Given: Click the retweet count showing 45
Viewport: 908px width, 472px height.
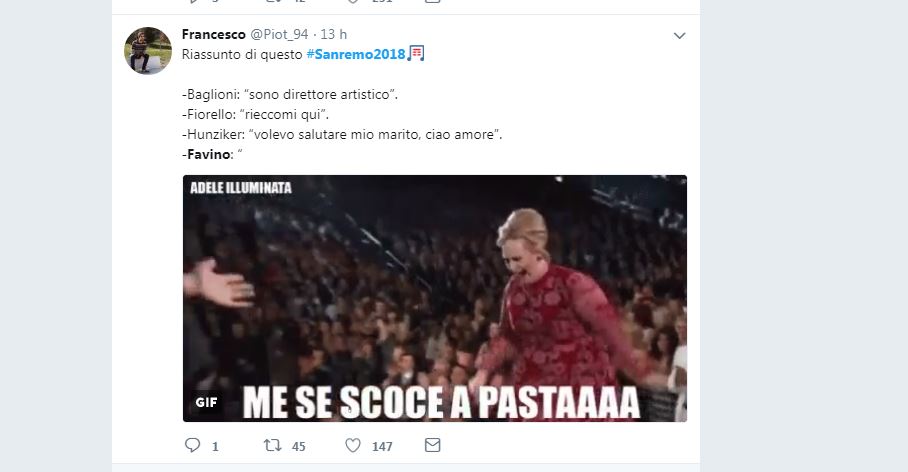Looking at the screenshot, I should click(x=298, y=447).
